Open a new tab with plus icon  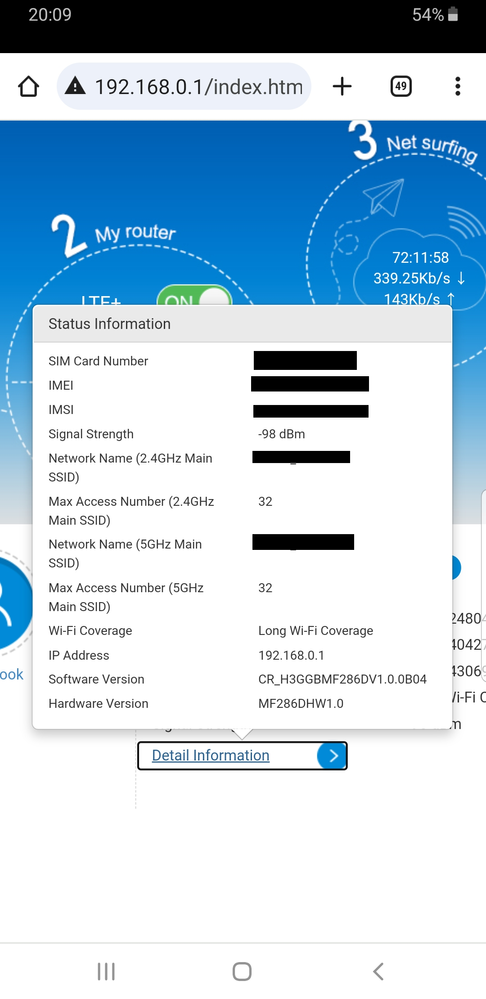coord(342,86)
